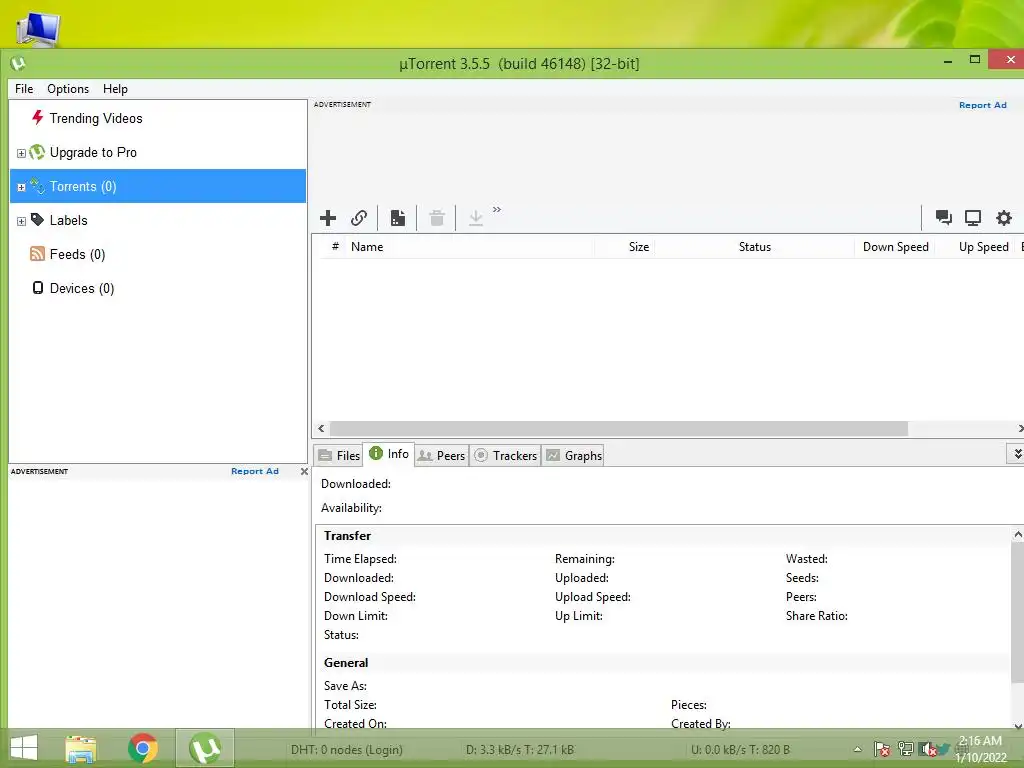Open the Help menu
This screenshot has width=1024, height=768.
coord(115,89)
